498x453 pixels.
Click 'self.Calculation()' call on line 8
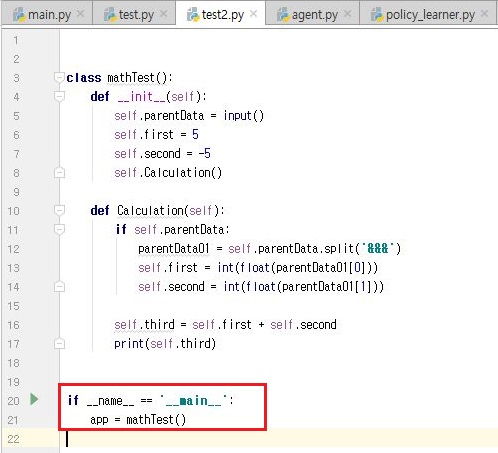click(168, 173)
